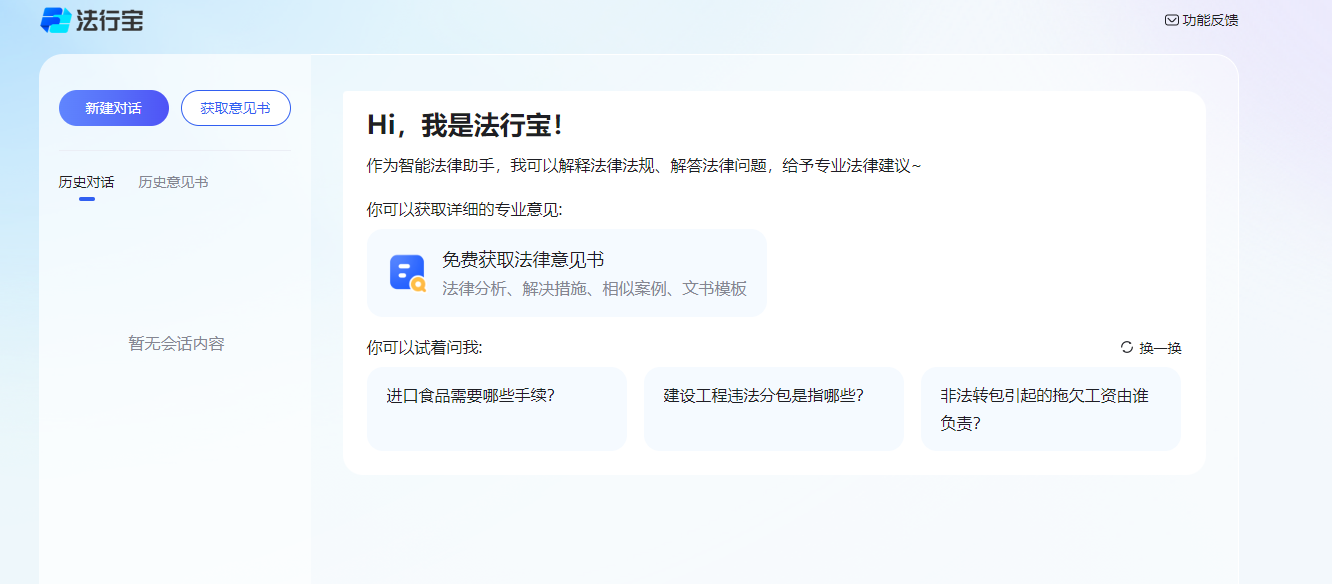This screenshot has width=1332, height=584.
Task: Click 你可以获取详细的专业意见 label
Action: [464, 210]
